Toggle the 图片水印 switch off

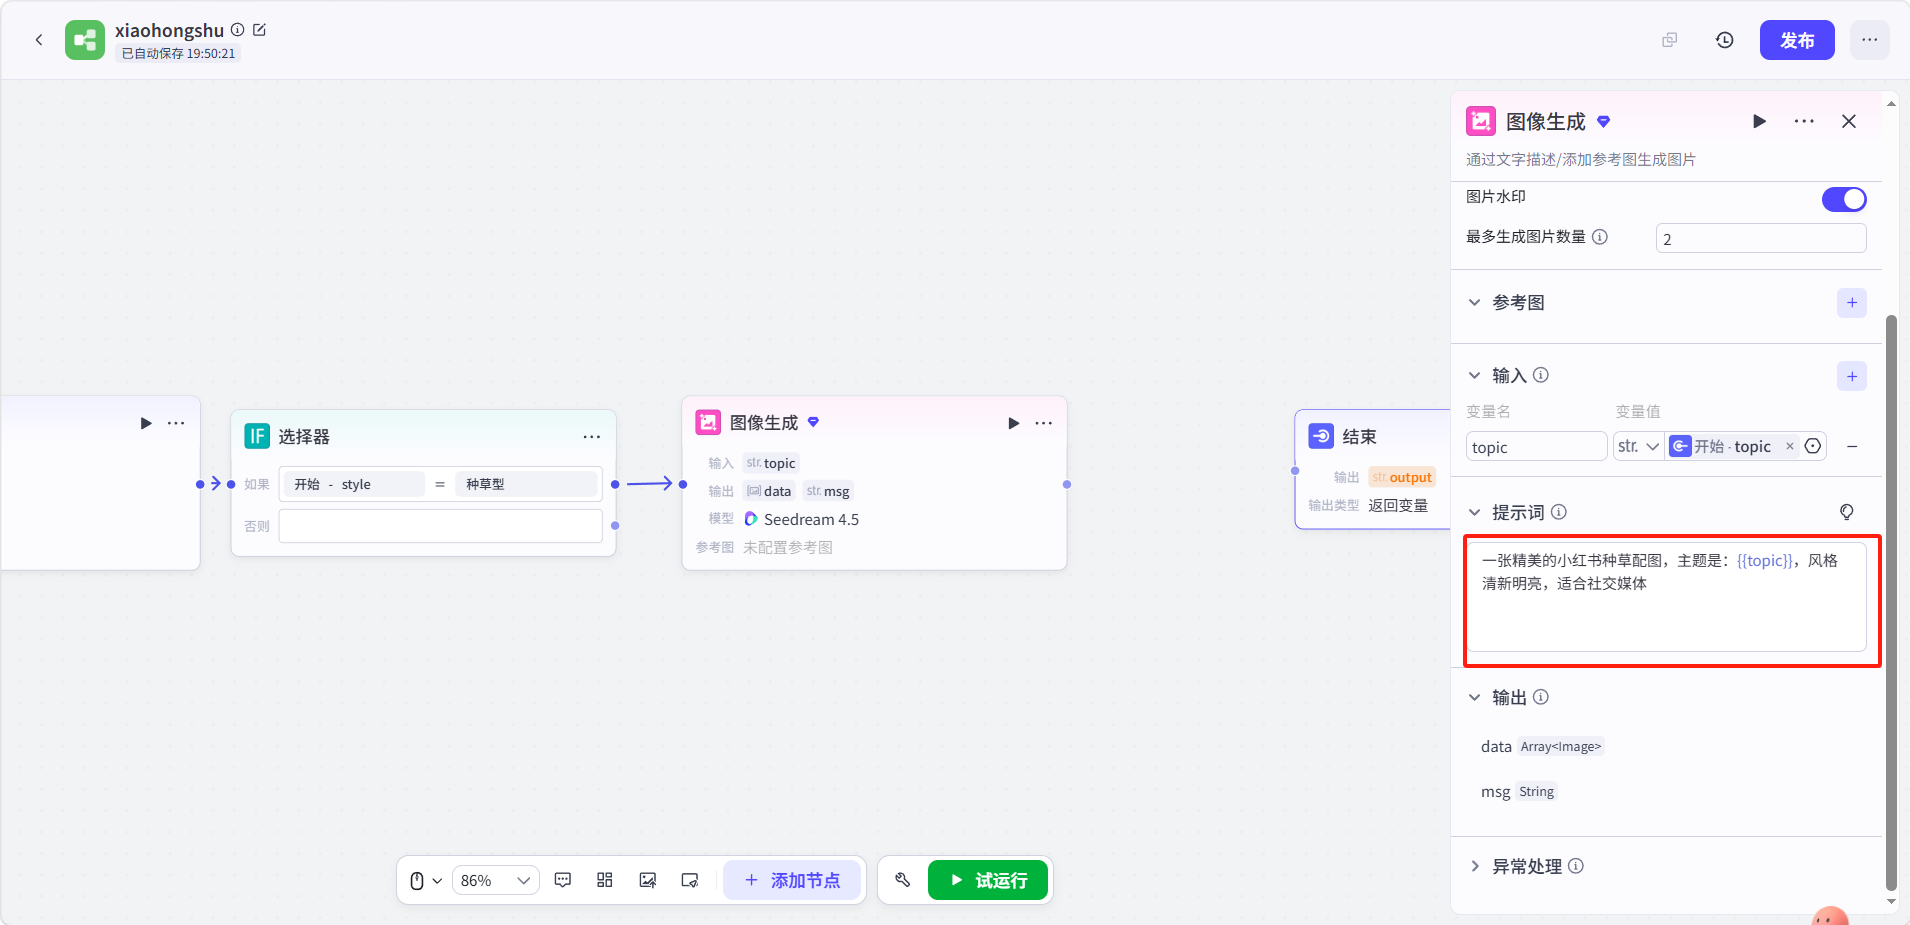click(1844, 199)
